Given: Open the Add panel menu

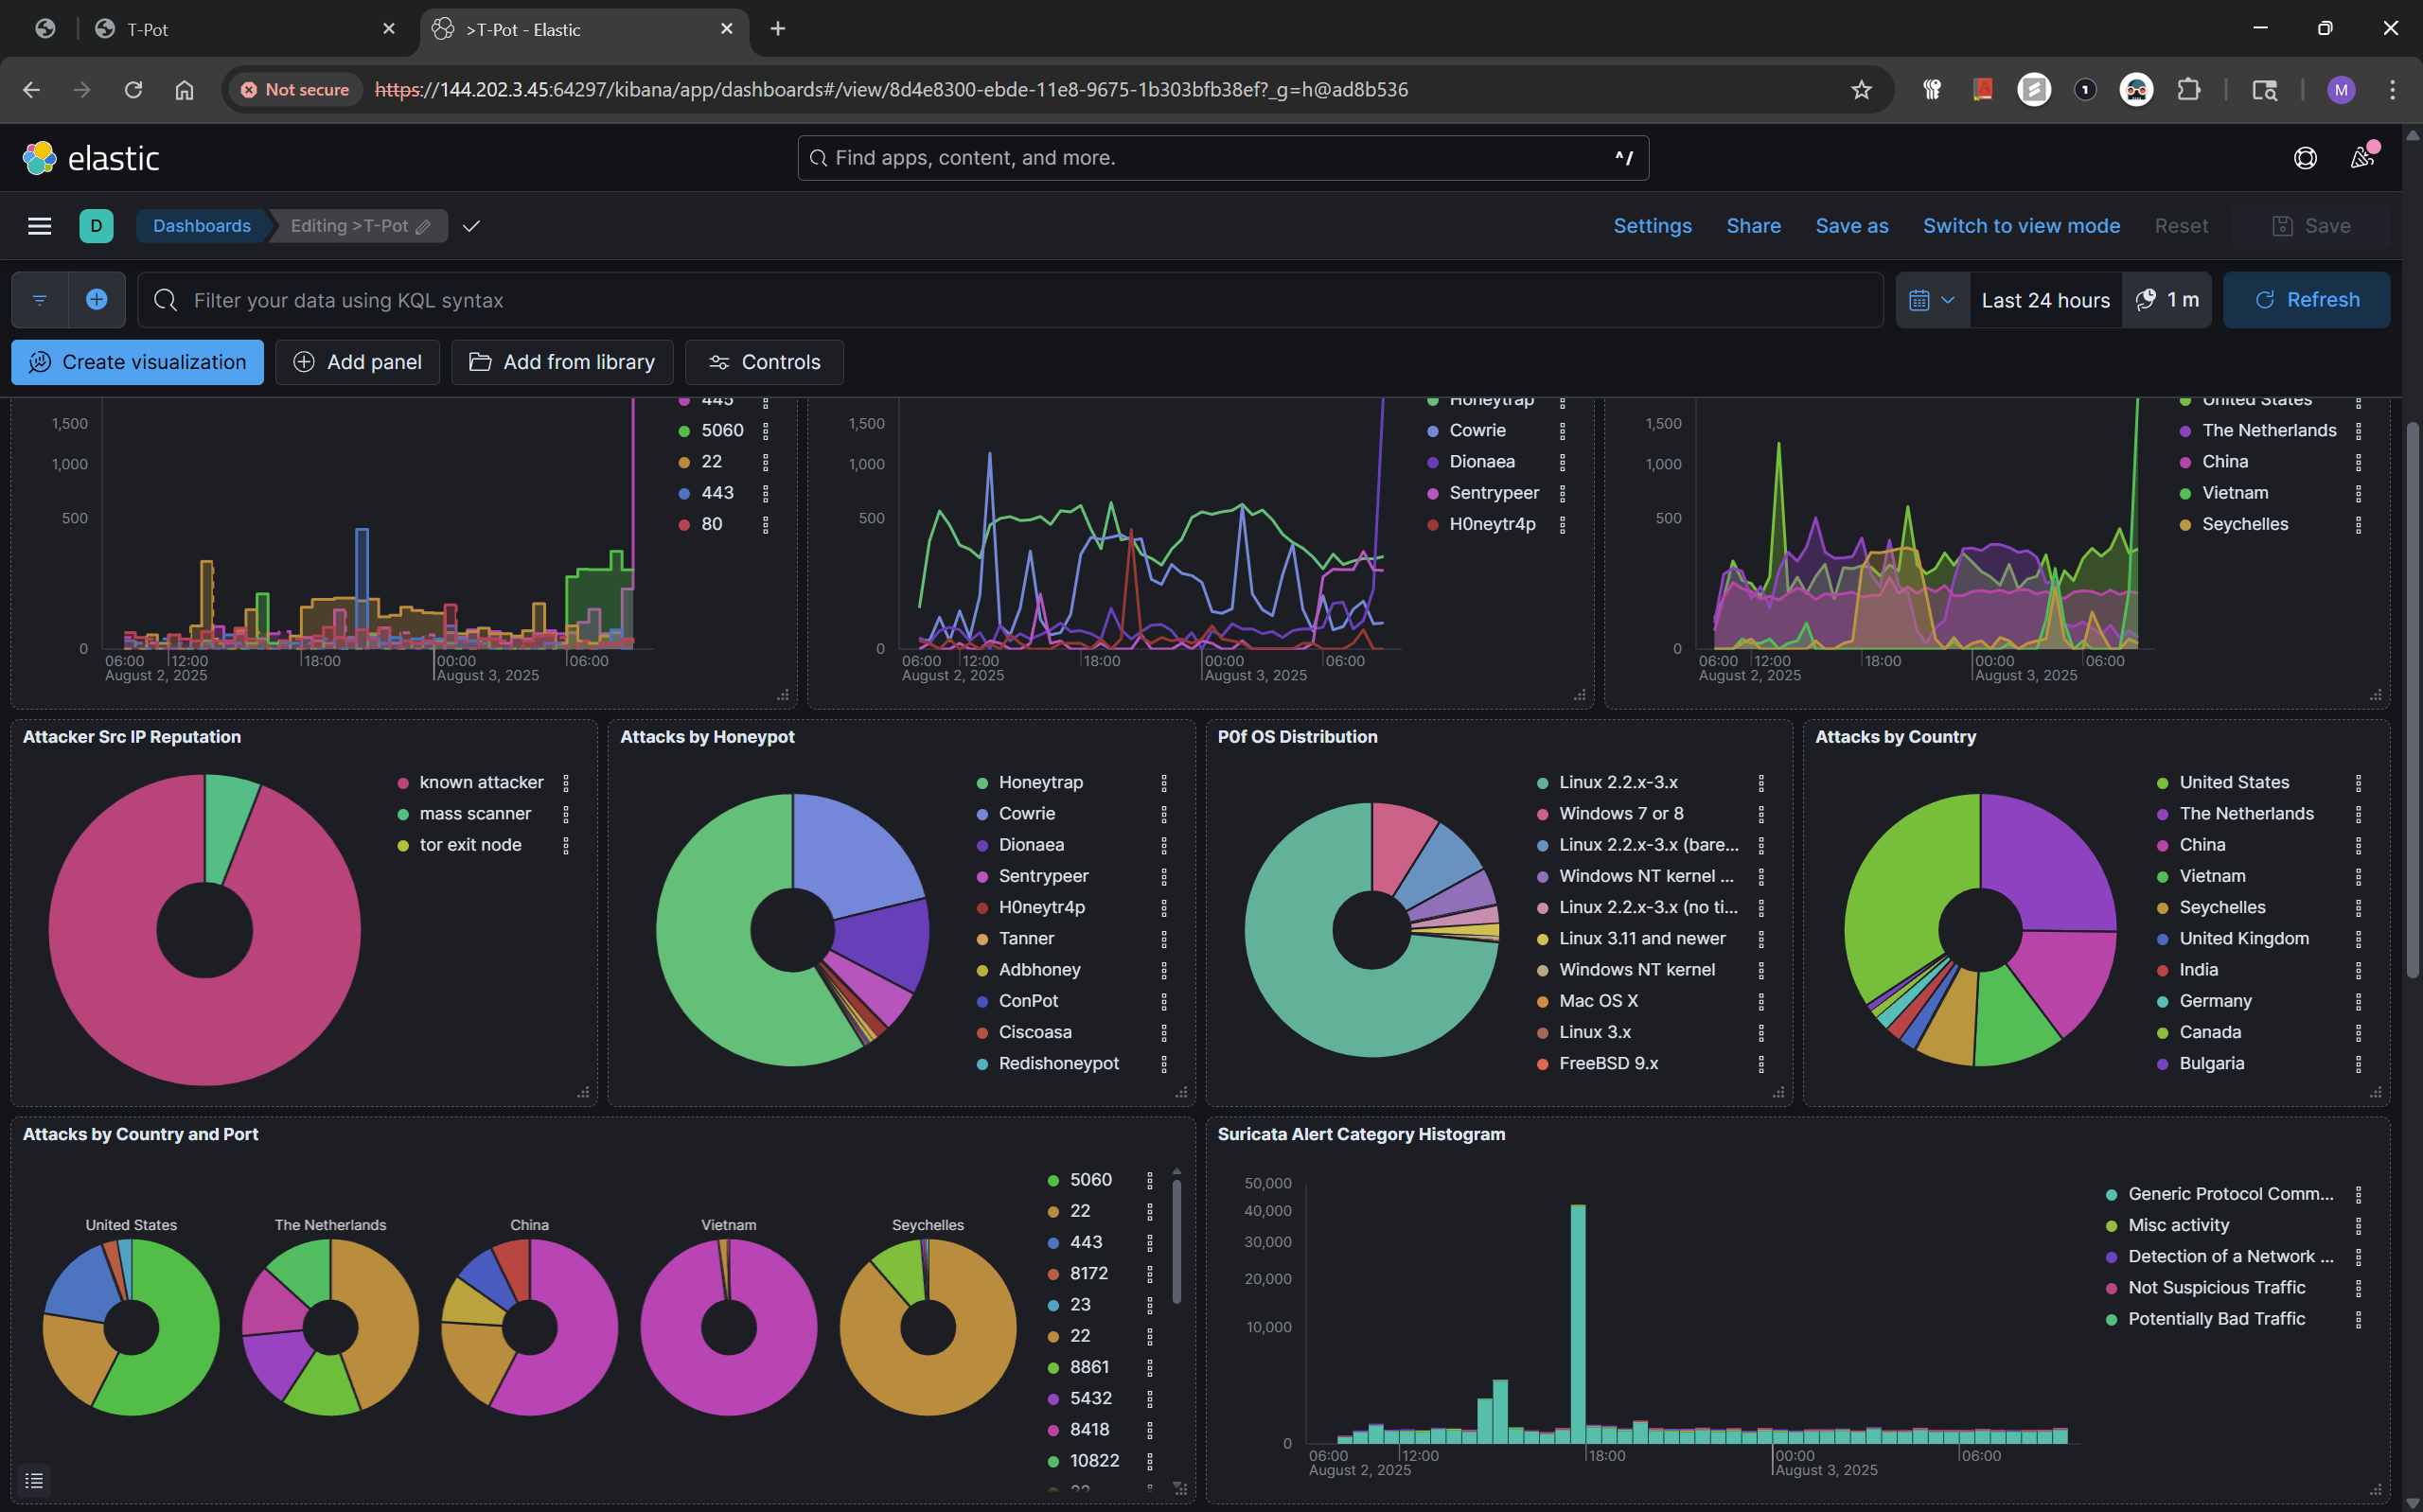Looking at the screenshot, I should tap(357, 362).
